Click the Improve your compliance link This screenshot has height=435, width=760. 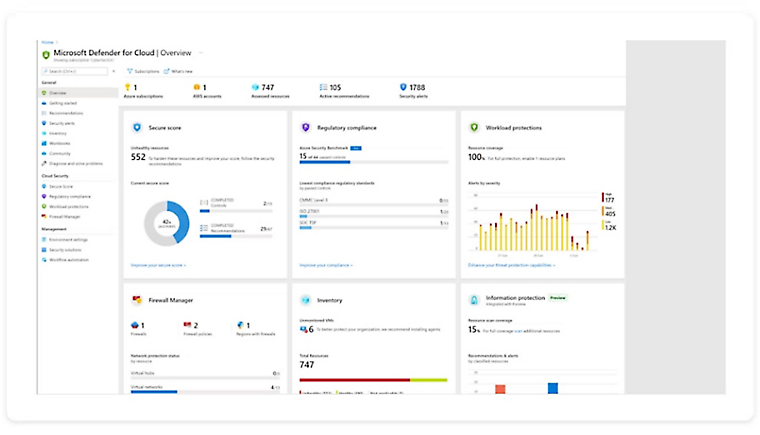pyautogui.click(x=326, y=266)
